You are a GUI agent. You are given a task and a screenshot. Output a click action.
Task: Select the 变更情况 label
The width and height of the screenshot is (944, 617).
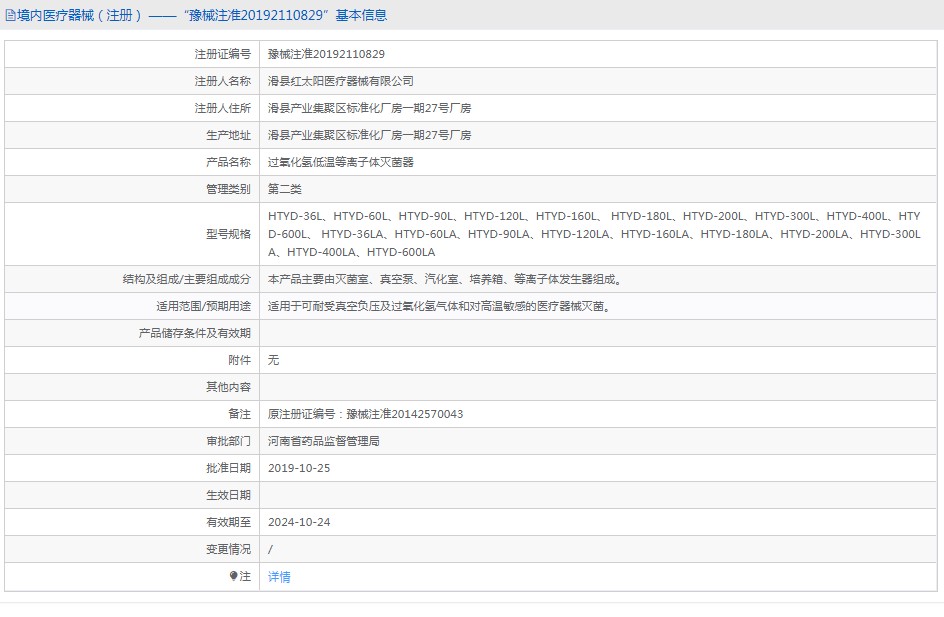(x=228, y=550)
